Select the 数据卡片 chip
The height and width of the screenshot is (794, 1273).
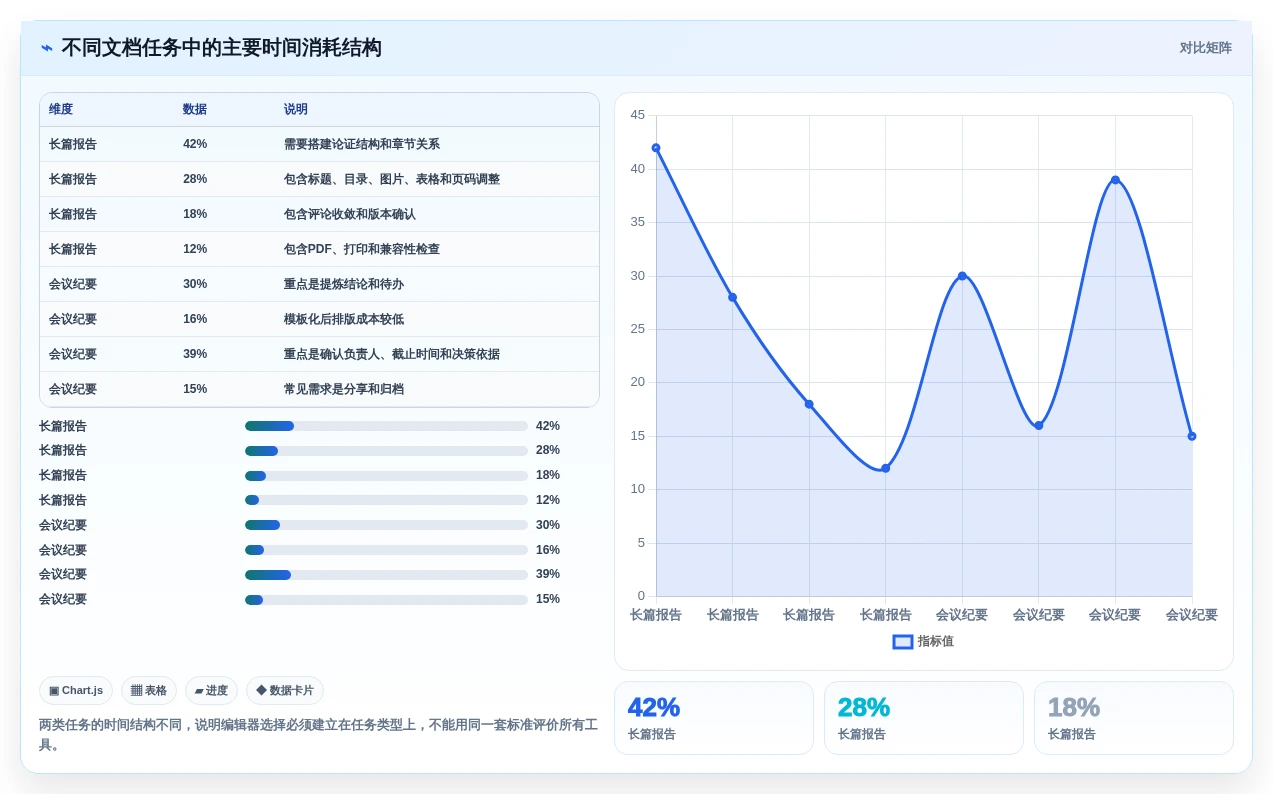pyautogui.click(x=285, y=691)
